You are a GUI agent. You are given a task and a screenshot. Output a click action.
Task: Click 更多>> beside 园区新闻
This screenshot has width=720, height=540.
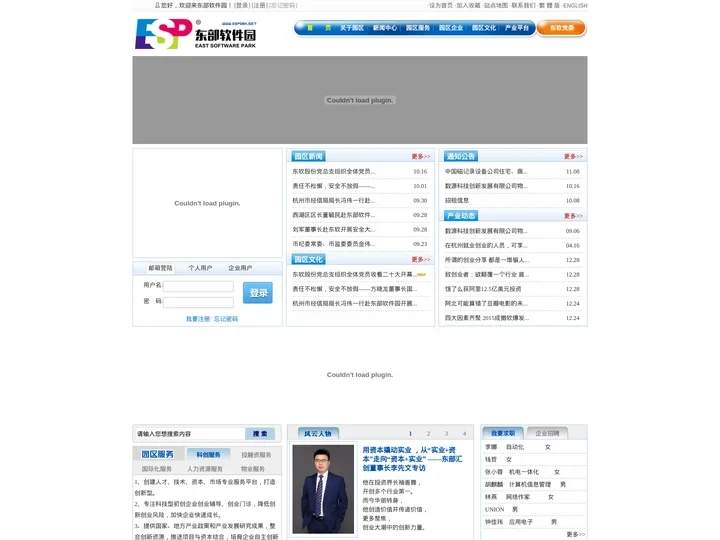point(421,157)
